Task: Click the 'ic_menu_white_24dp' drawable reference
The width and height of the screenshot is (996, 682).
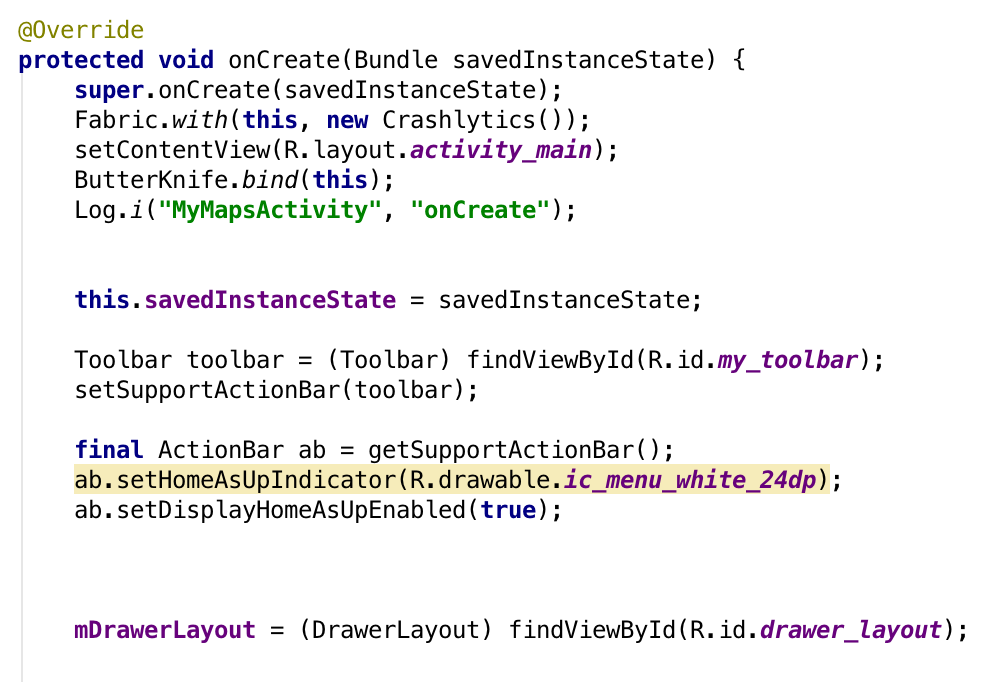Action: click(x=690, y=479)
